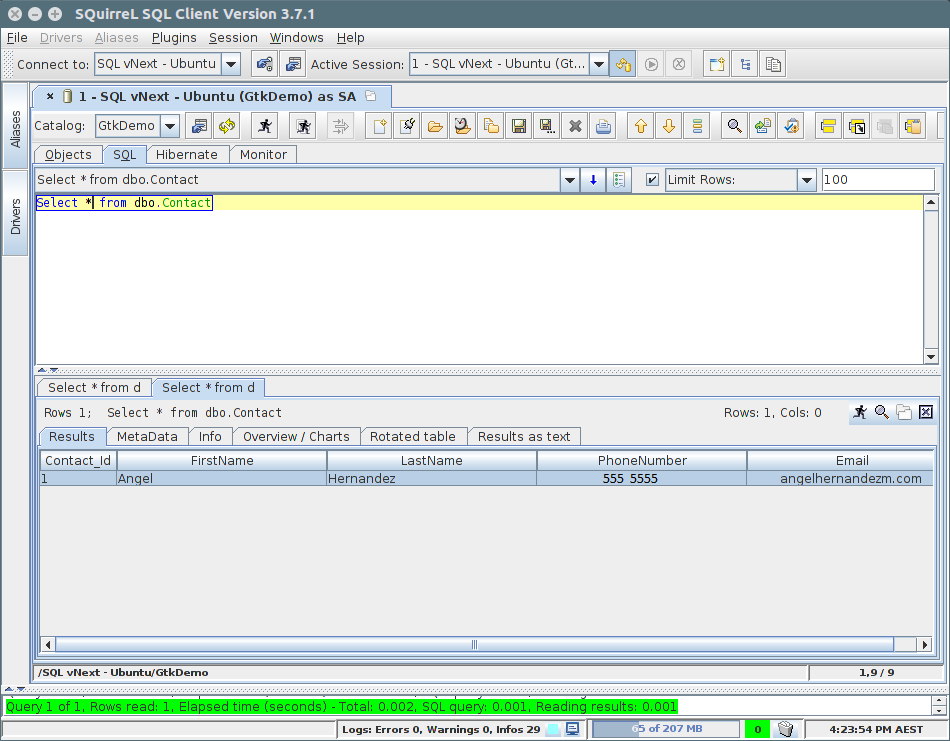This screenshot has width=950, height=741.
Task: Click the up arrow previous SQL icon
Action: coord(641,126)
